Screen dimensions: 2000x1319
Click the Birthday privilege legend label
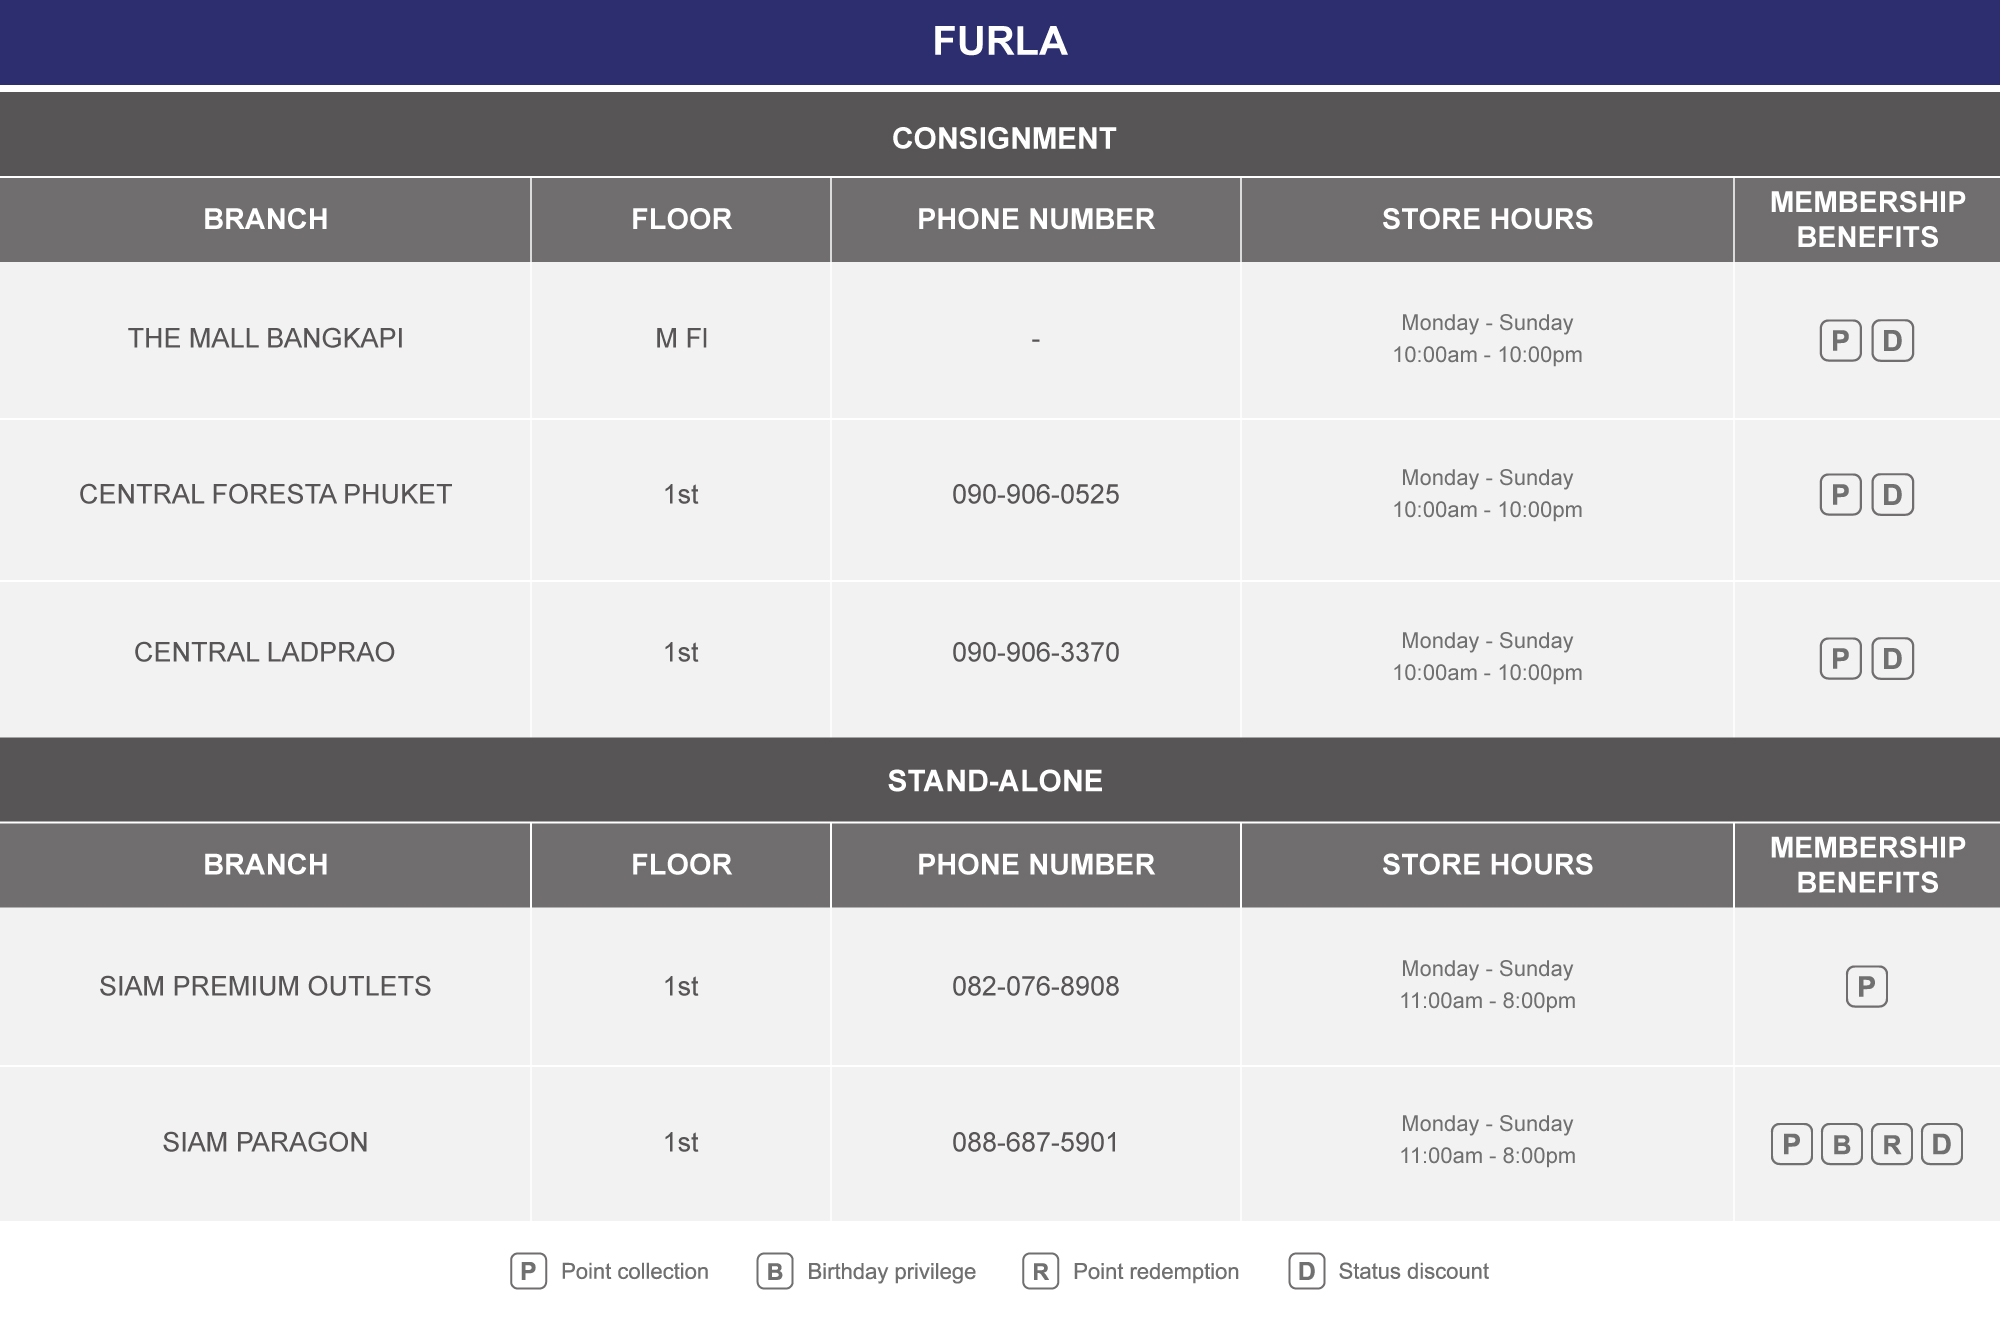(x=891, y=1271)
